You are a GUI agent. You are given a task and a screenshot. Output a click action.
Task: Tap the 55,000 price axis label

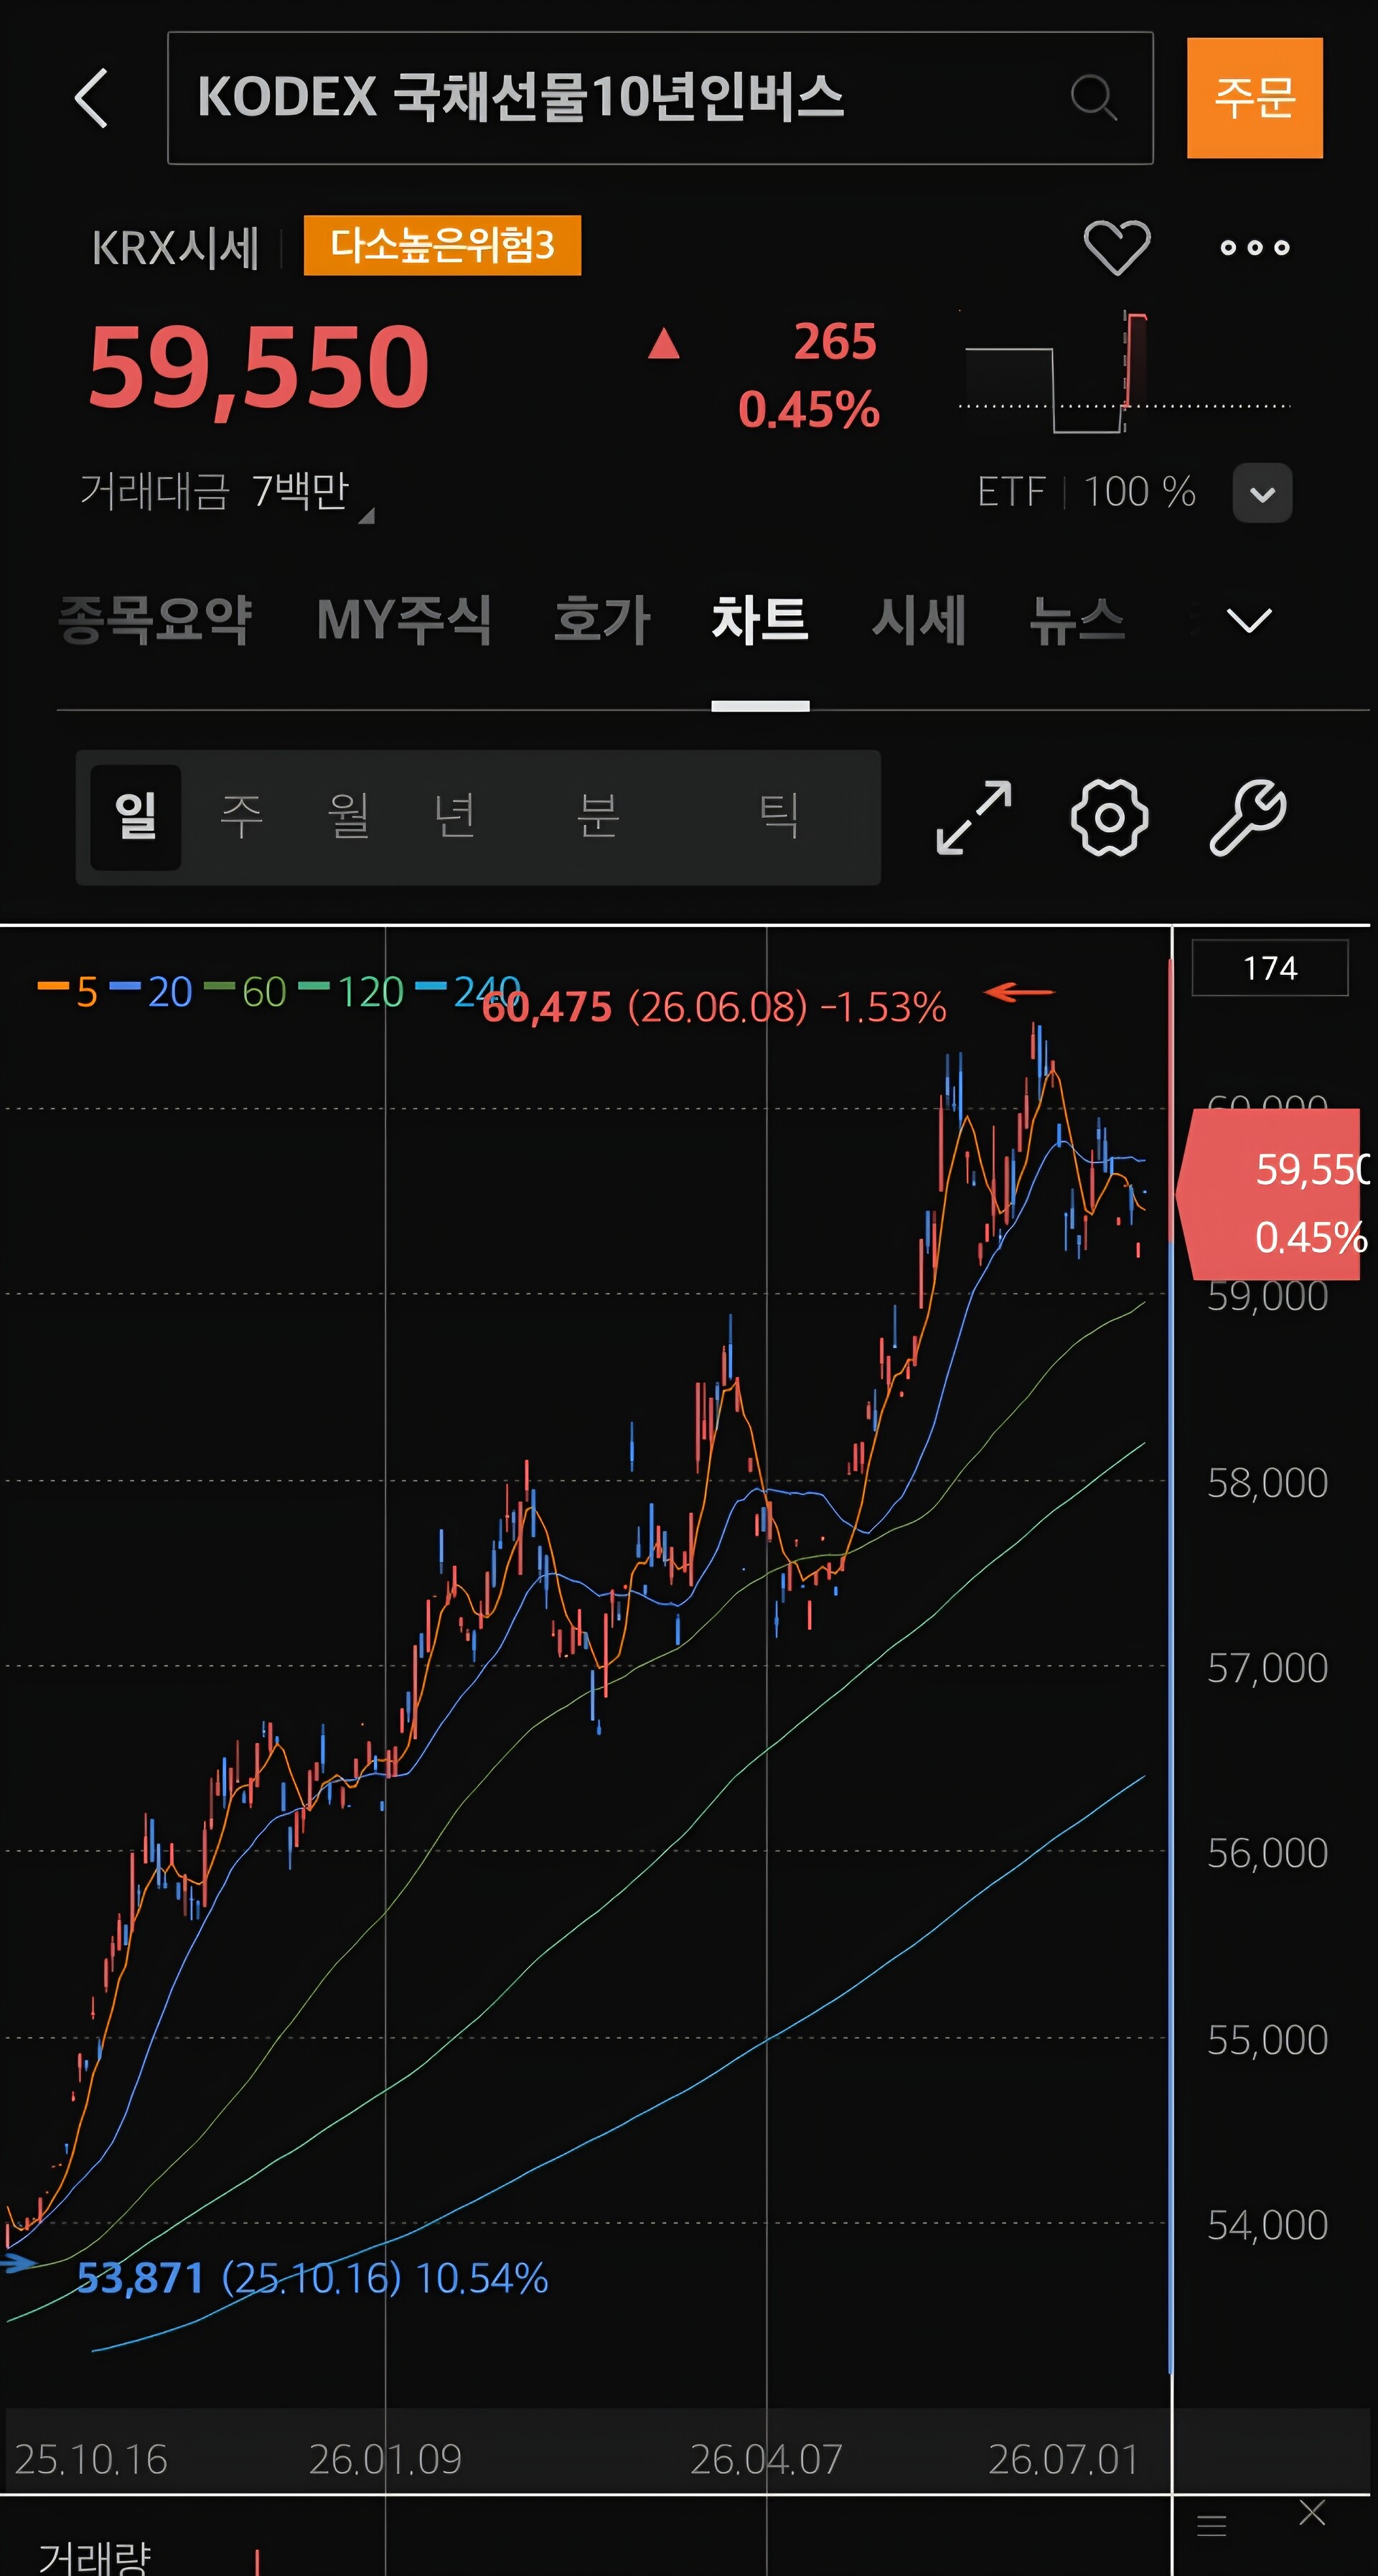1267,2040
